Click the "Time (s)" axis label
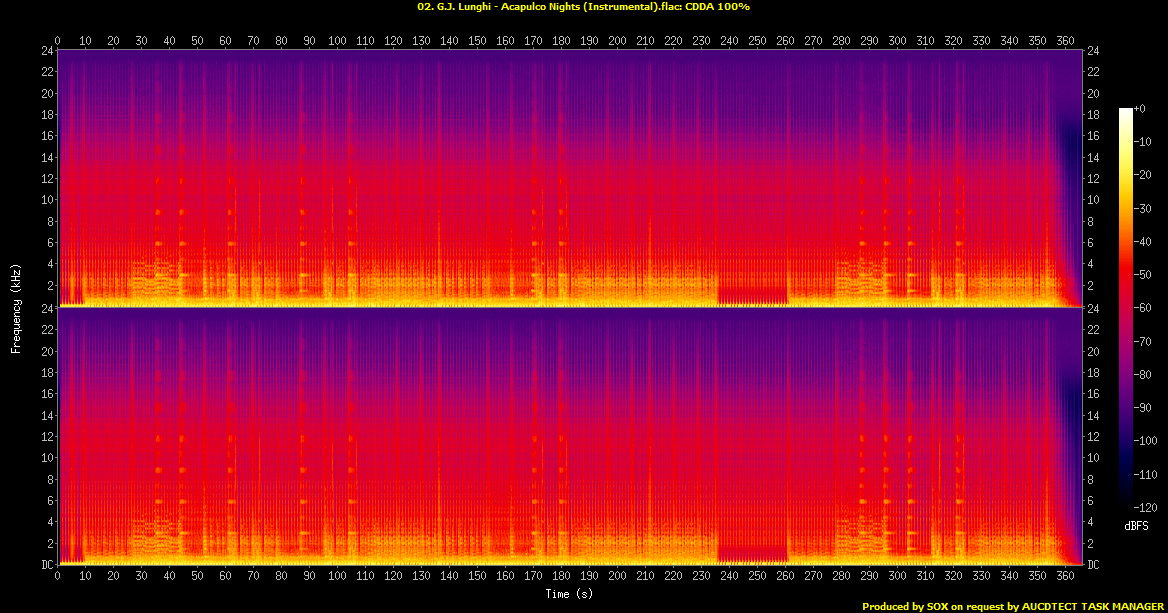1168x613 pixels. click(x=569, y=594)
